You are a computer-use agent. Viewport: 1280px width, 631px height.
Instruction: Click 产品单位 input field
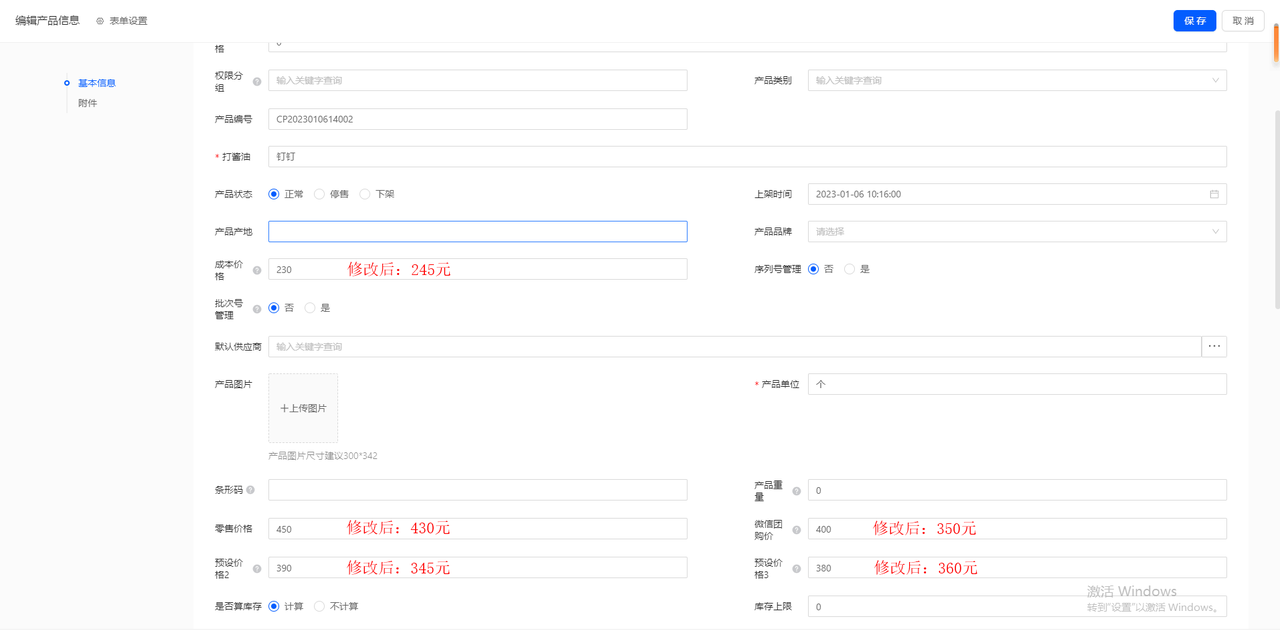(1017, 384)
